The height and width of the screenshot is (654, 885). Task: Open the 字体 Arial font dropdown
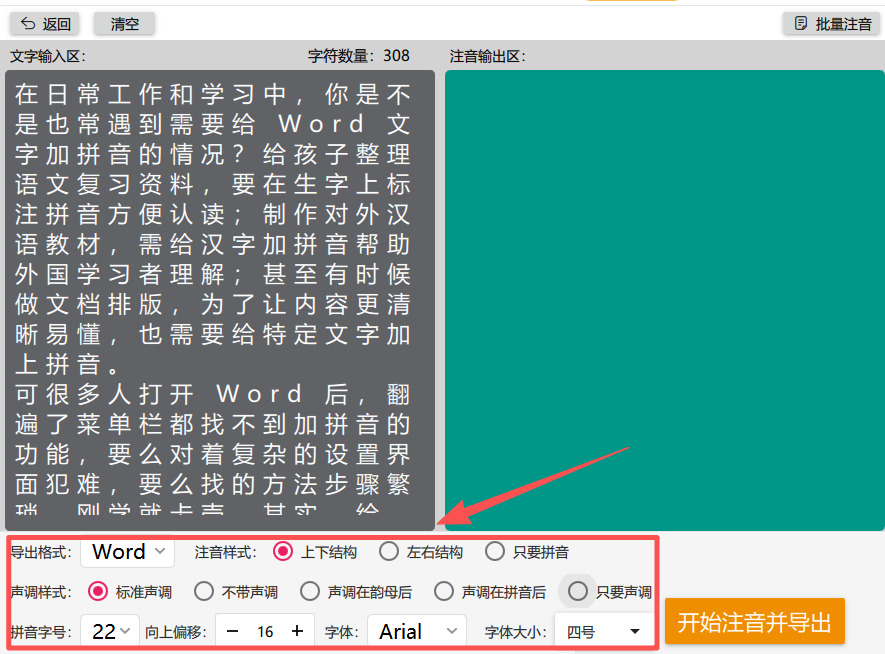point(417,631)
